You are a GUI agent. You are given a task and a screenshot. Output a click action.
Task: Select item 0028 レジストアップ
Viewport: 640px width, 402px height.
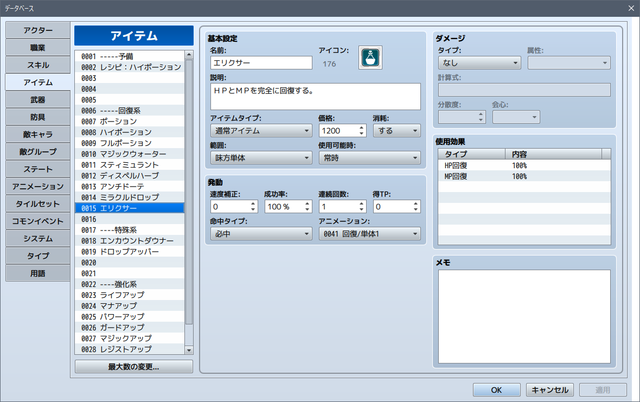130,349
